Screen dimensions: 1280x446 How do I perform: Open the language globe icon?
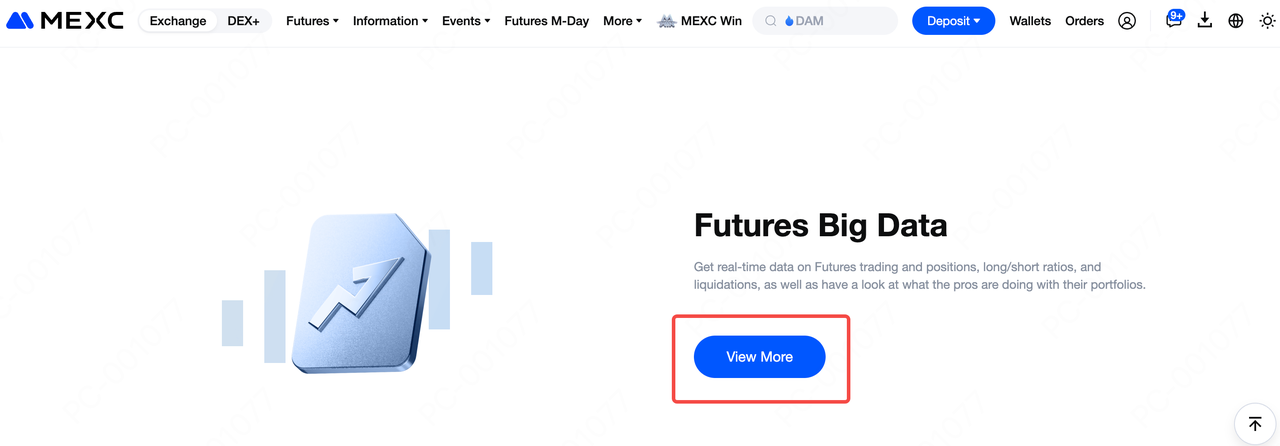[1236, 21]
